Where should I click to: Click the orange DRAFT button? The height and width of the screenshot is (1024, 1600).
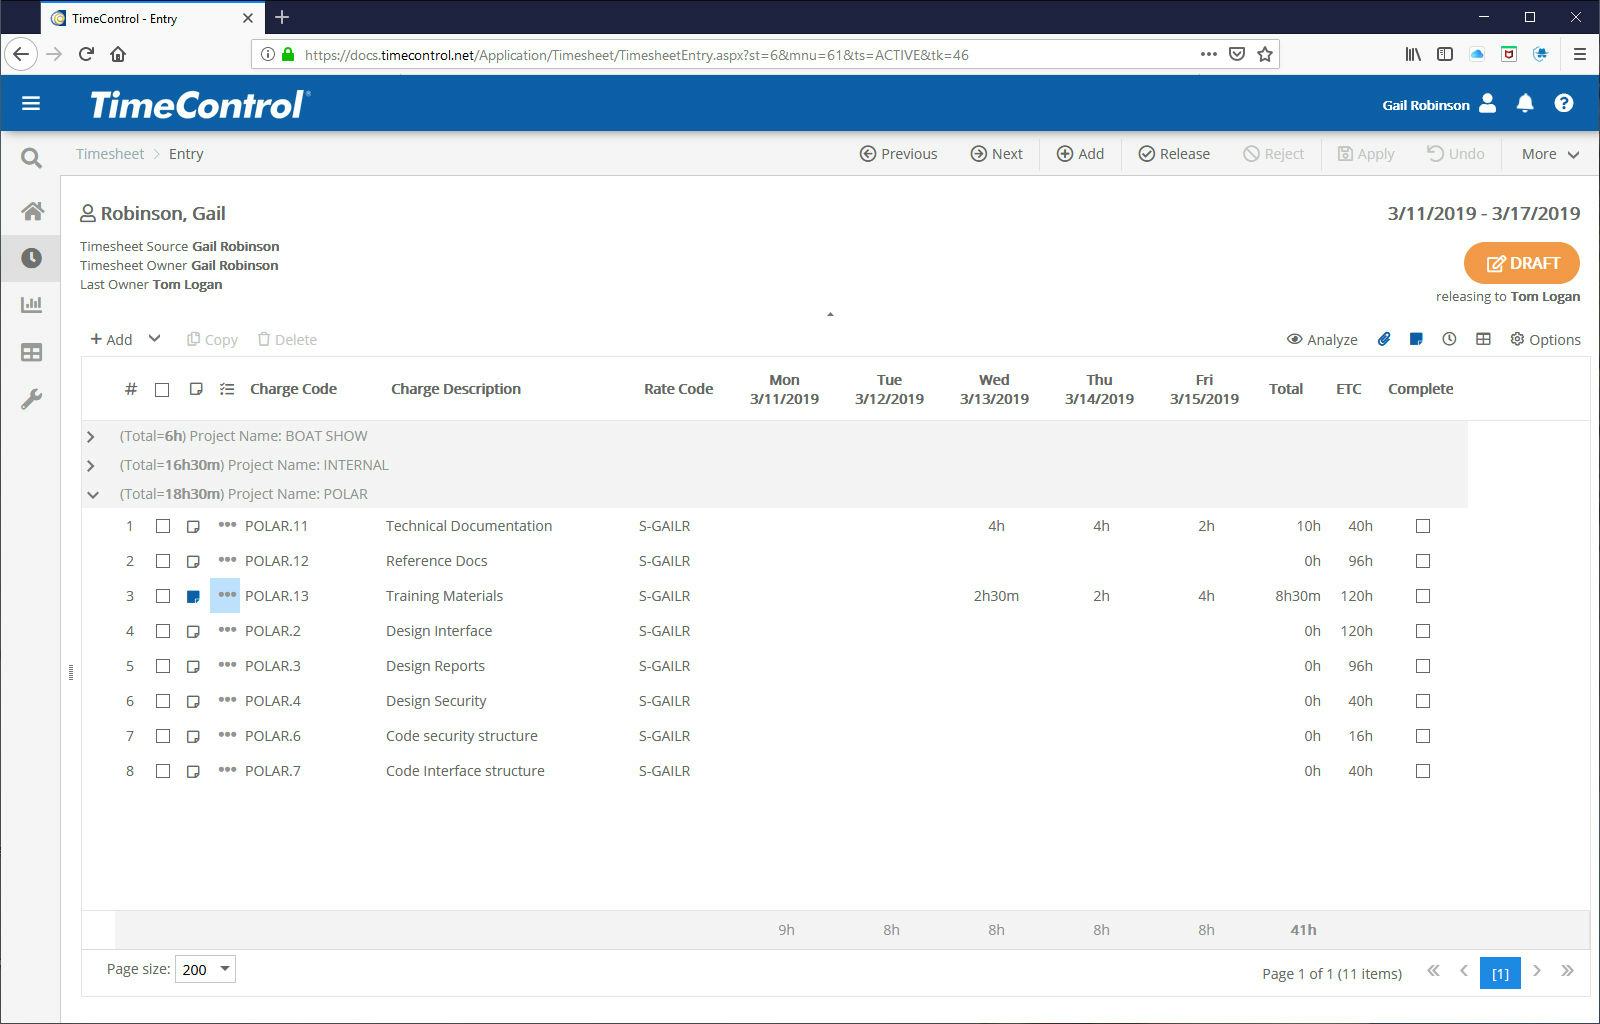1521,263
